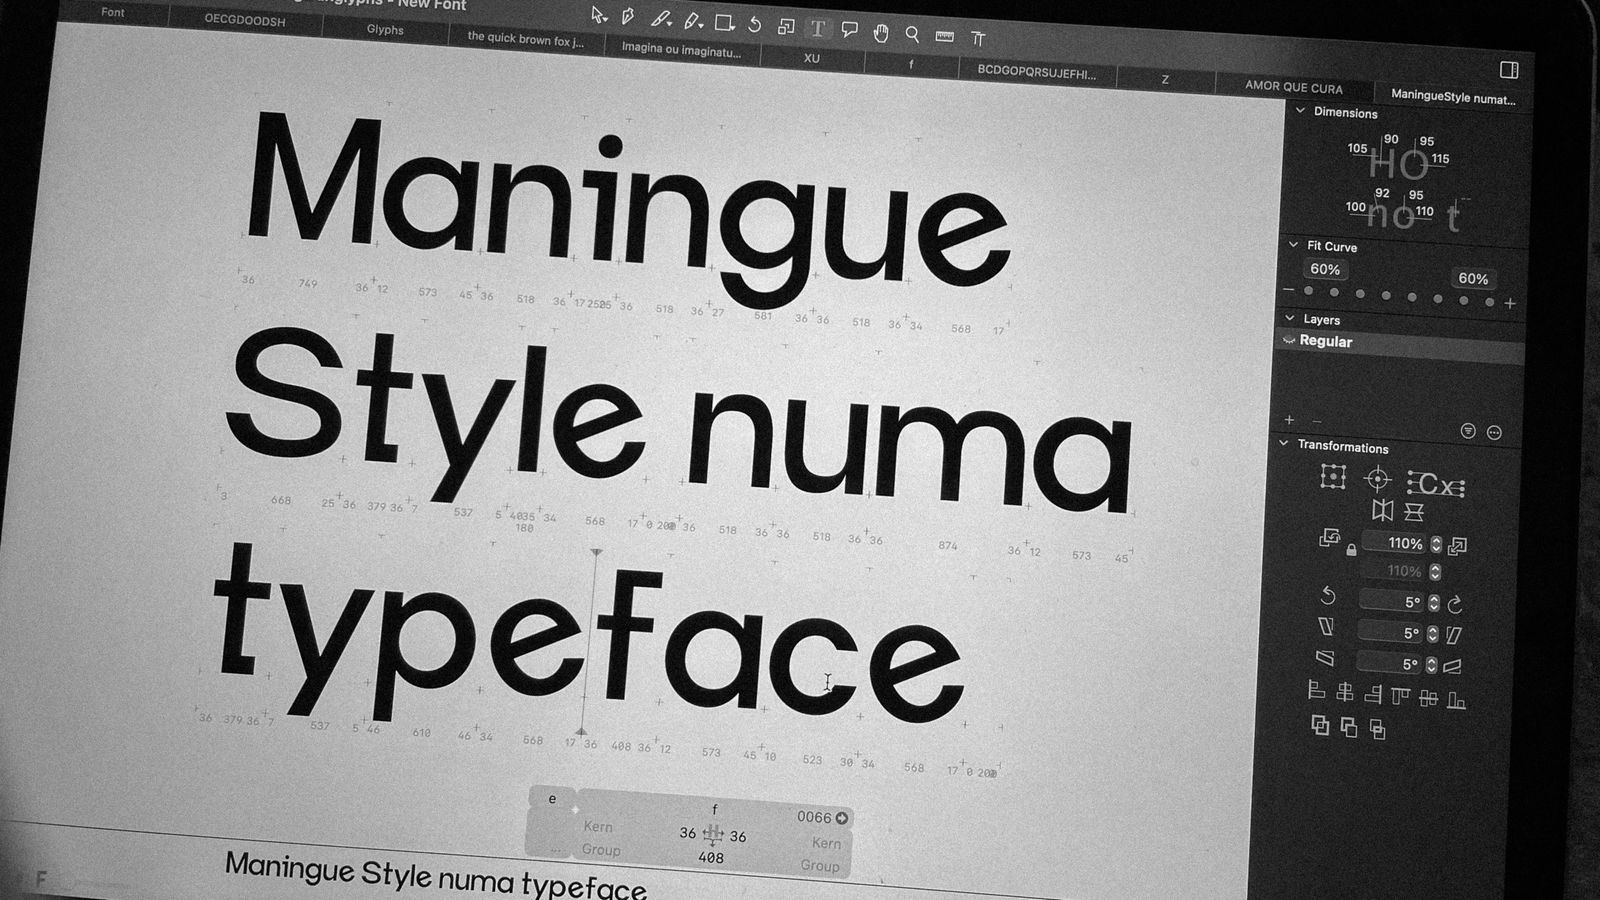Activate the Rotate tool in toolbar
The width and height of the screenshot is (1600, 900).
pos(755,25)
